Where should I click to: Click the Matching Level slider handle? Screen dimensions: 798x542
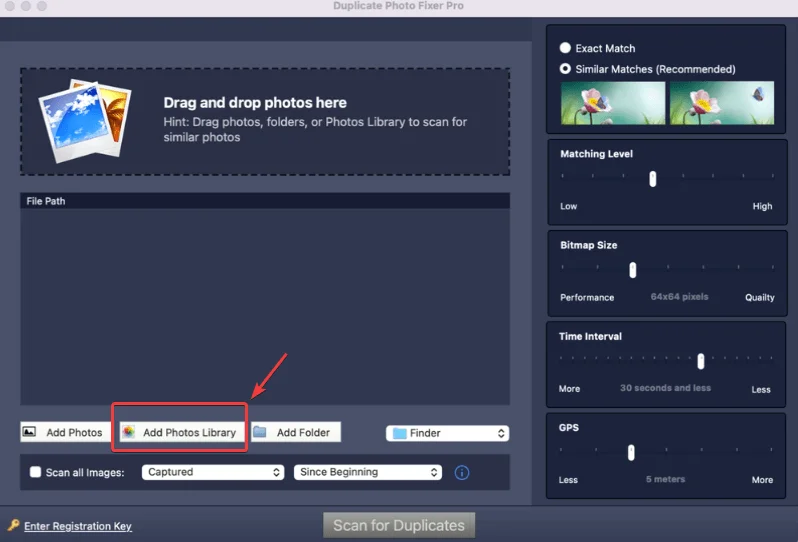[652, 179]
